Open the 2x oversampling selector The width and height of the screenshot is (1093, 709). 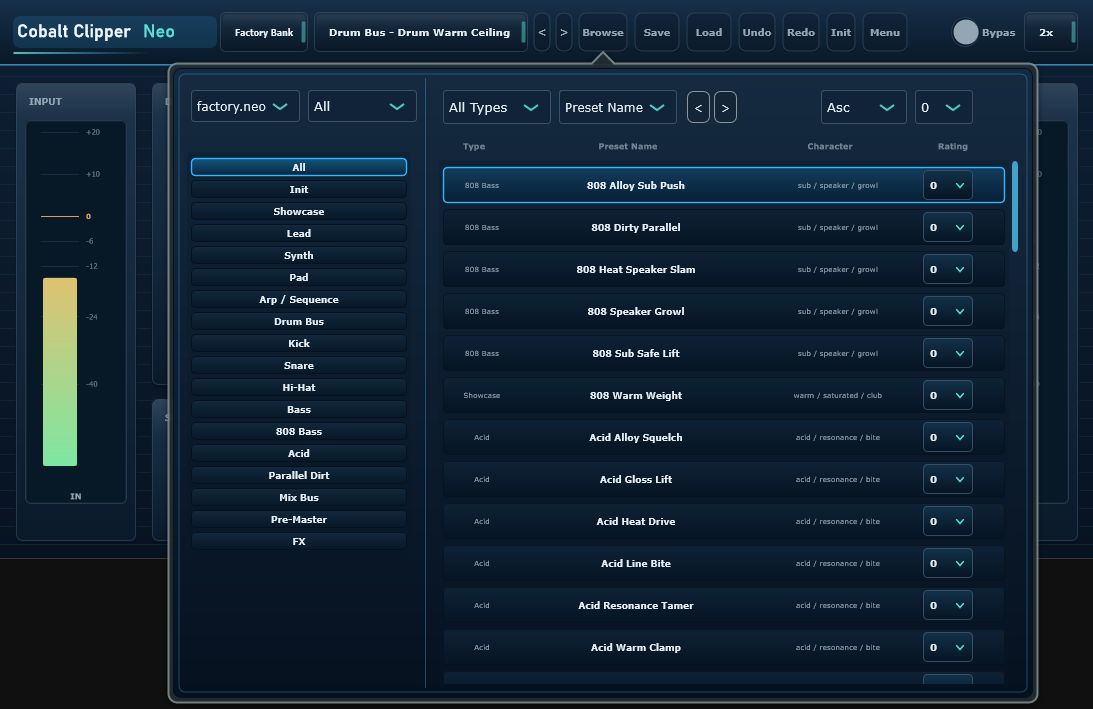tap(1050, 32)
